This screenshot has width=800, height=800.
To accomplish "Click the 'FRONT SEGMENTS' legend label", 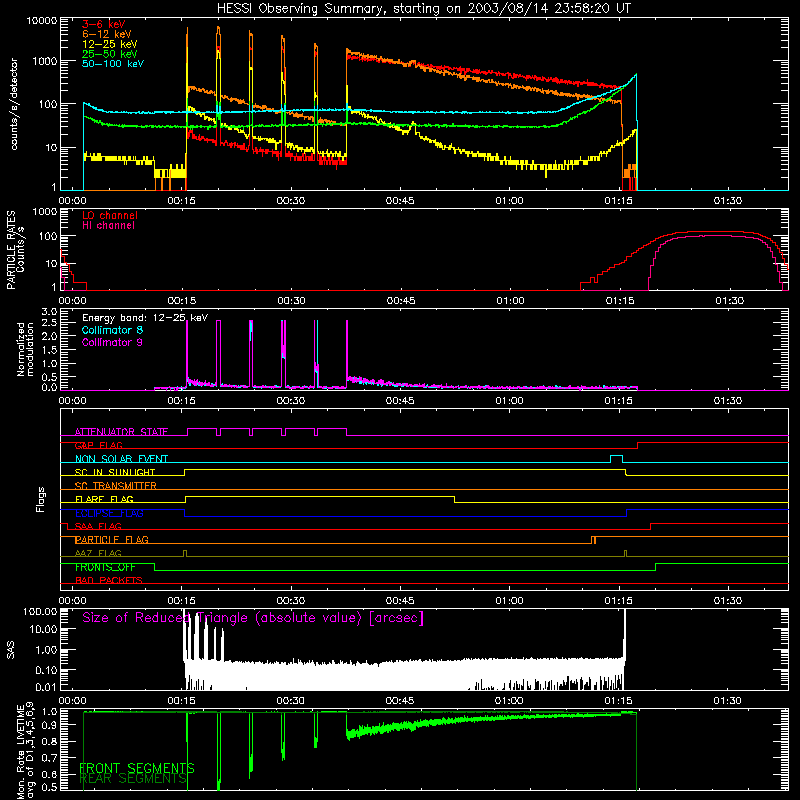I will [137, 768].
